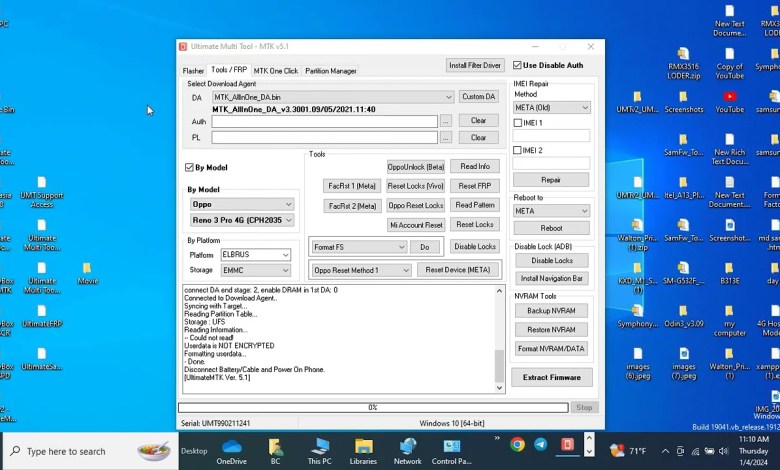Switch to the Flasher tab
This screenshot has height=470, width=780.
(193, 71)
